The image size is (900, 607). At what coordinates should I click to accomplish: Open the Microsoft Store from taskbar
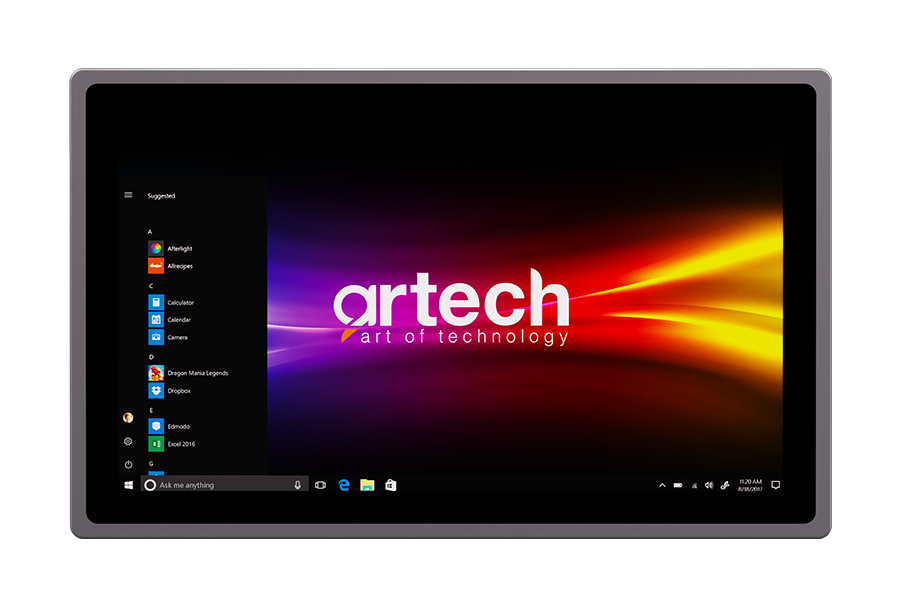(391, 485)
